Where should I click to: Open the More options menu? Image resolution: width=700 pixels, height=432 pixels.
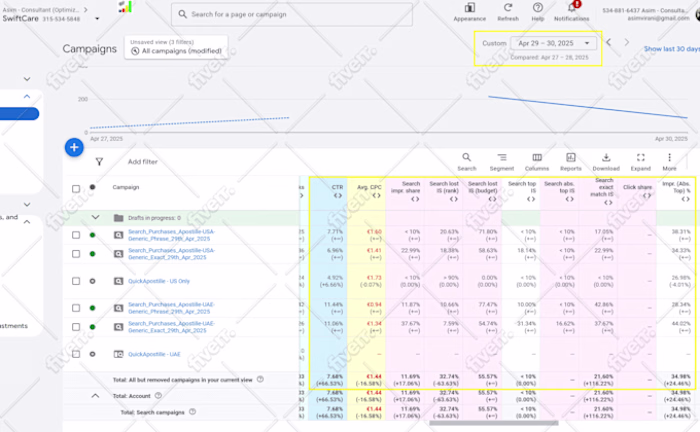point(669,157)
